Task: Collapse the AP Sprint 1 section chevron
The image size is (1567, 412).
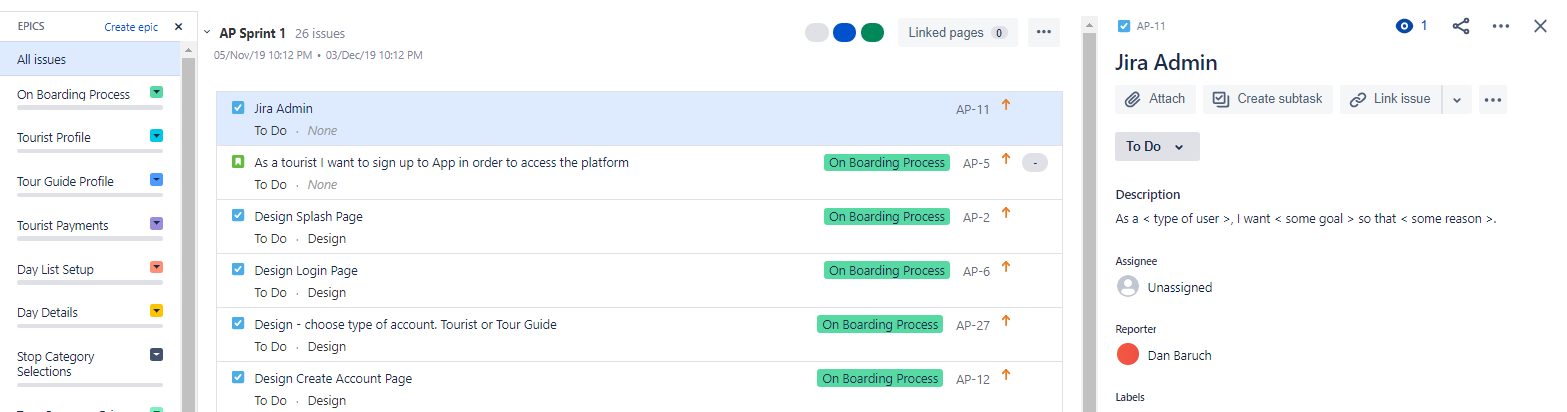Action: coord(207,33)
